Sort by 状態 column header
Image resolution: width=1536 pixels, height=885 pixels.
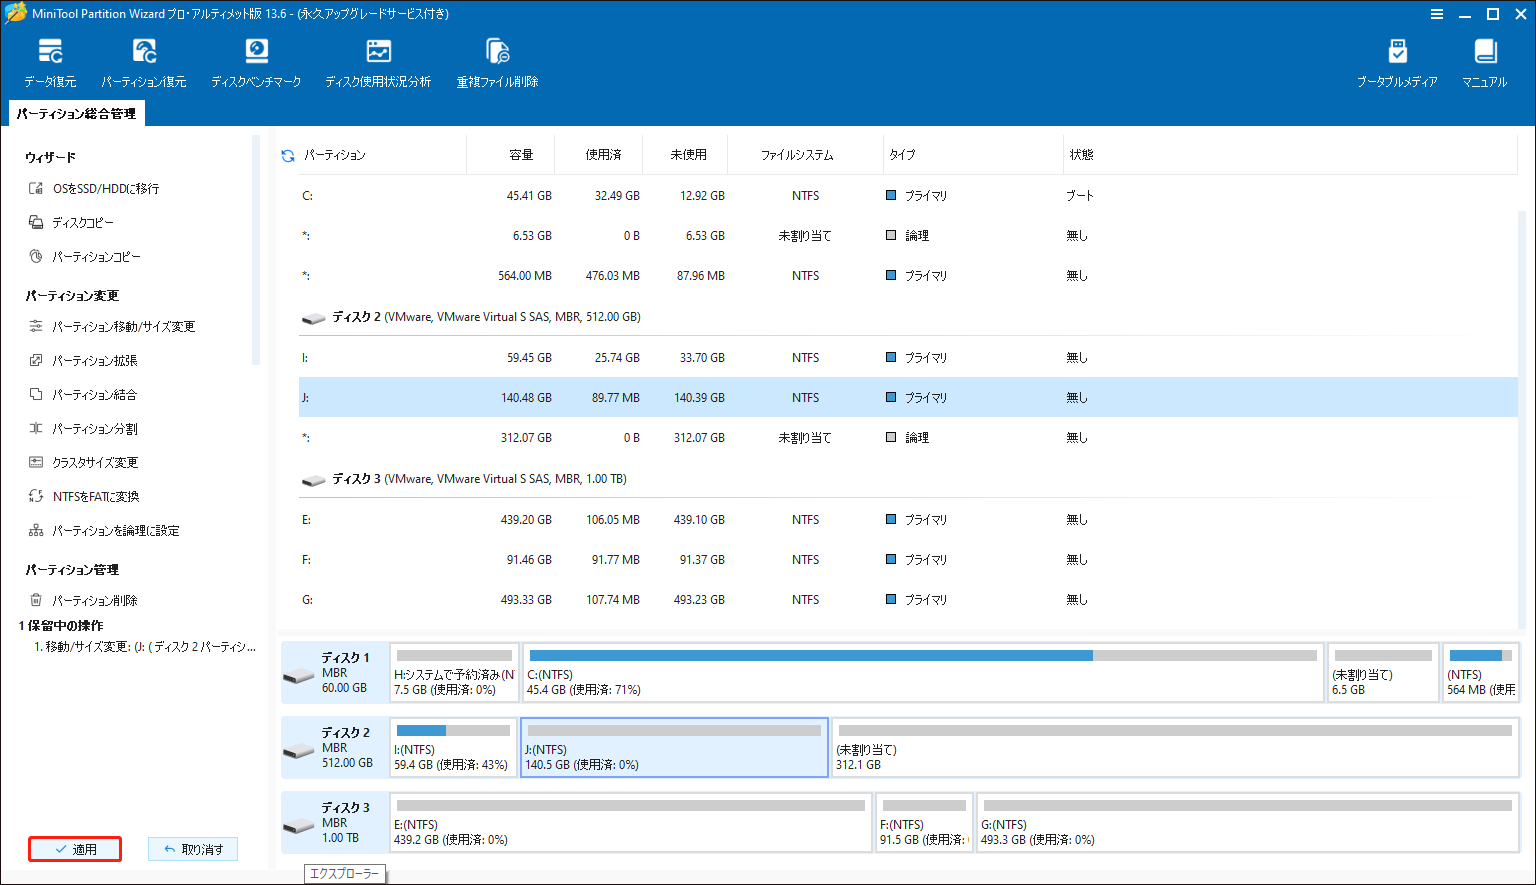tap(1081, 155)
